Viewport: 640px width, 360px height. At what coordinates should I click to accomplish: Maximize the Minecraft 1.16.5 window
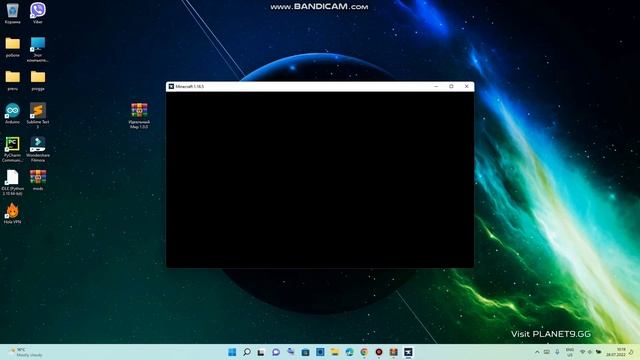pyautogui.click(x=451, y=87)
